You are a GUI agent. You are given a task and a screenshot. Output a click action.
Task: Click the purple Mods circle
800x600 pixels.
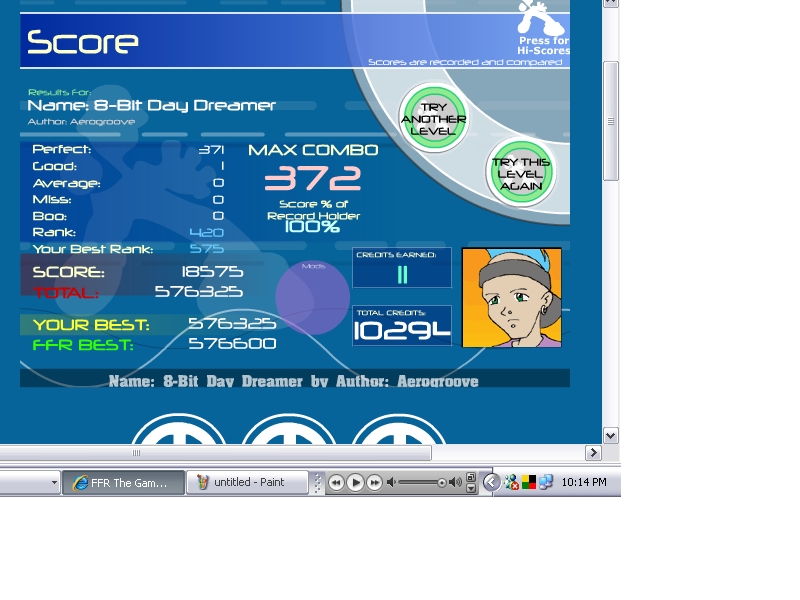point(313,297)
